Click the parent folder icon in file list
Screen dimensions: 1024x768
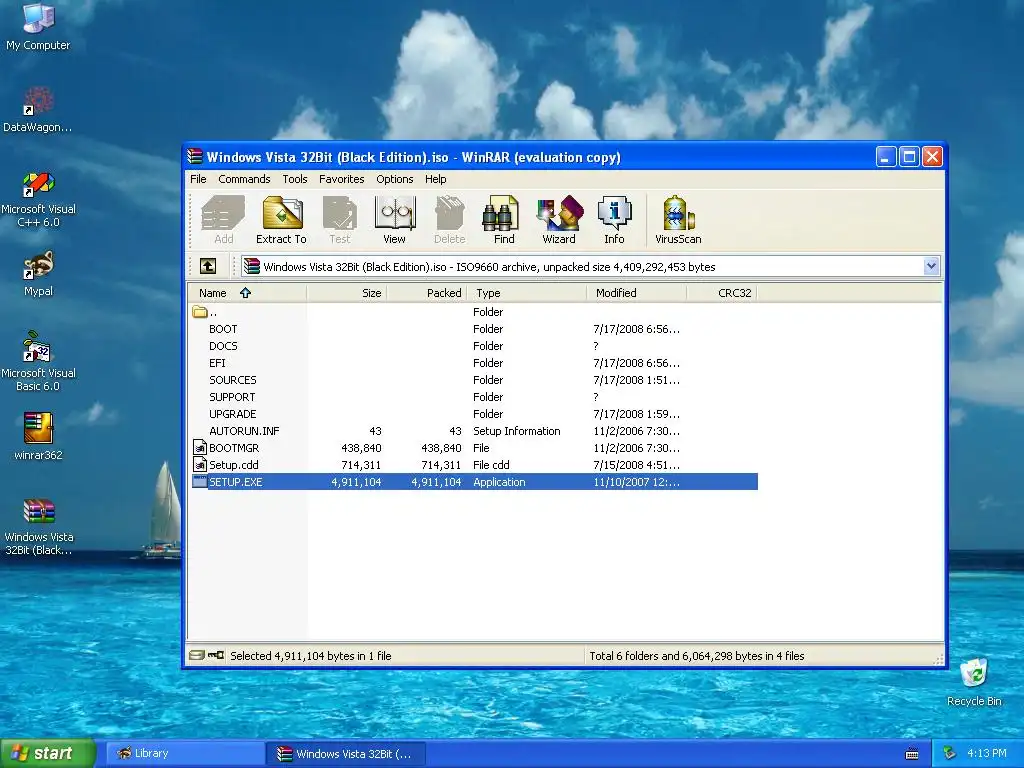tap(200, 312)
